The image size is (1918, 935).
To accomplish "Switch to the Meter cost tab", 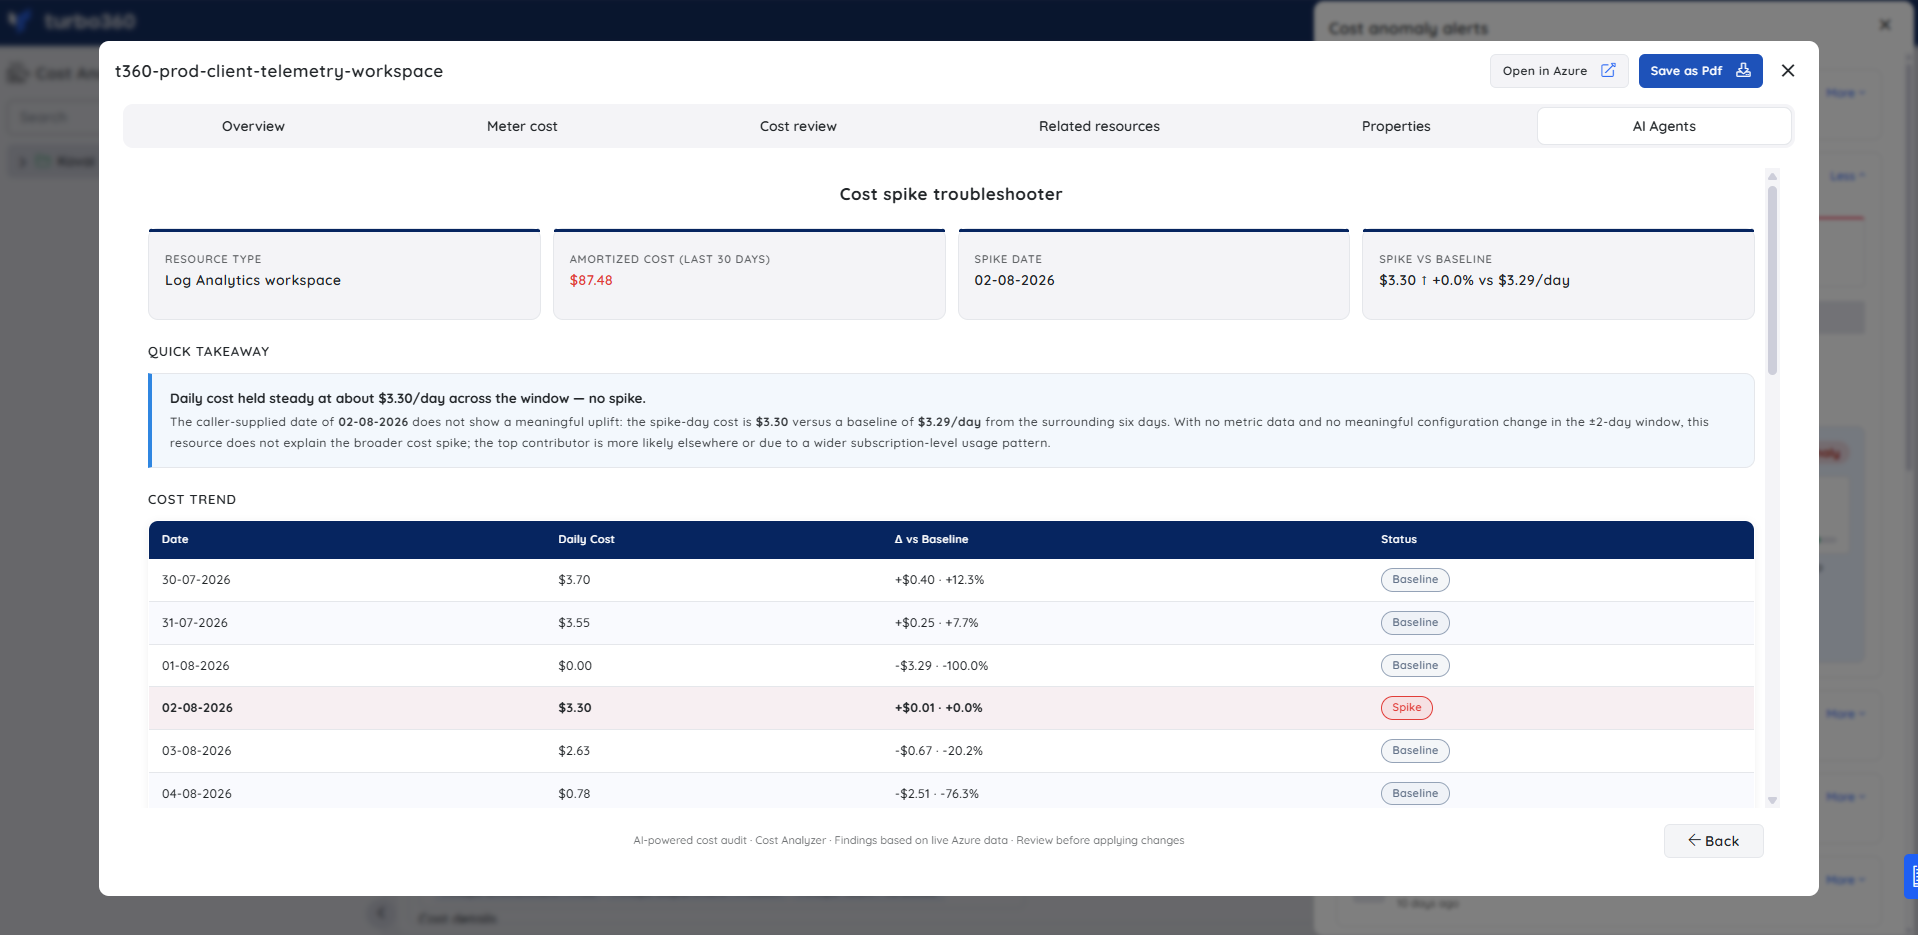I will [x=522, y=126].
